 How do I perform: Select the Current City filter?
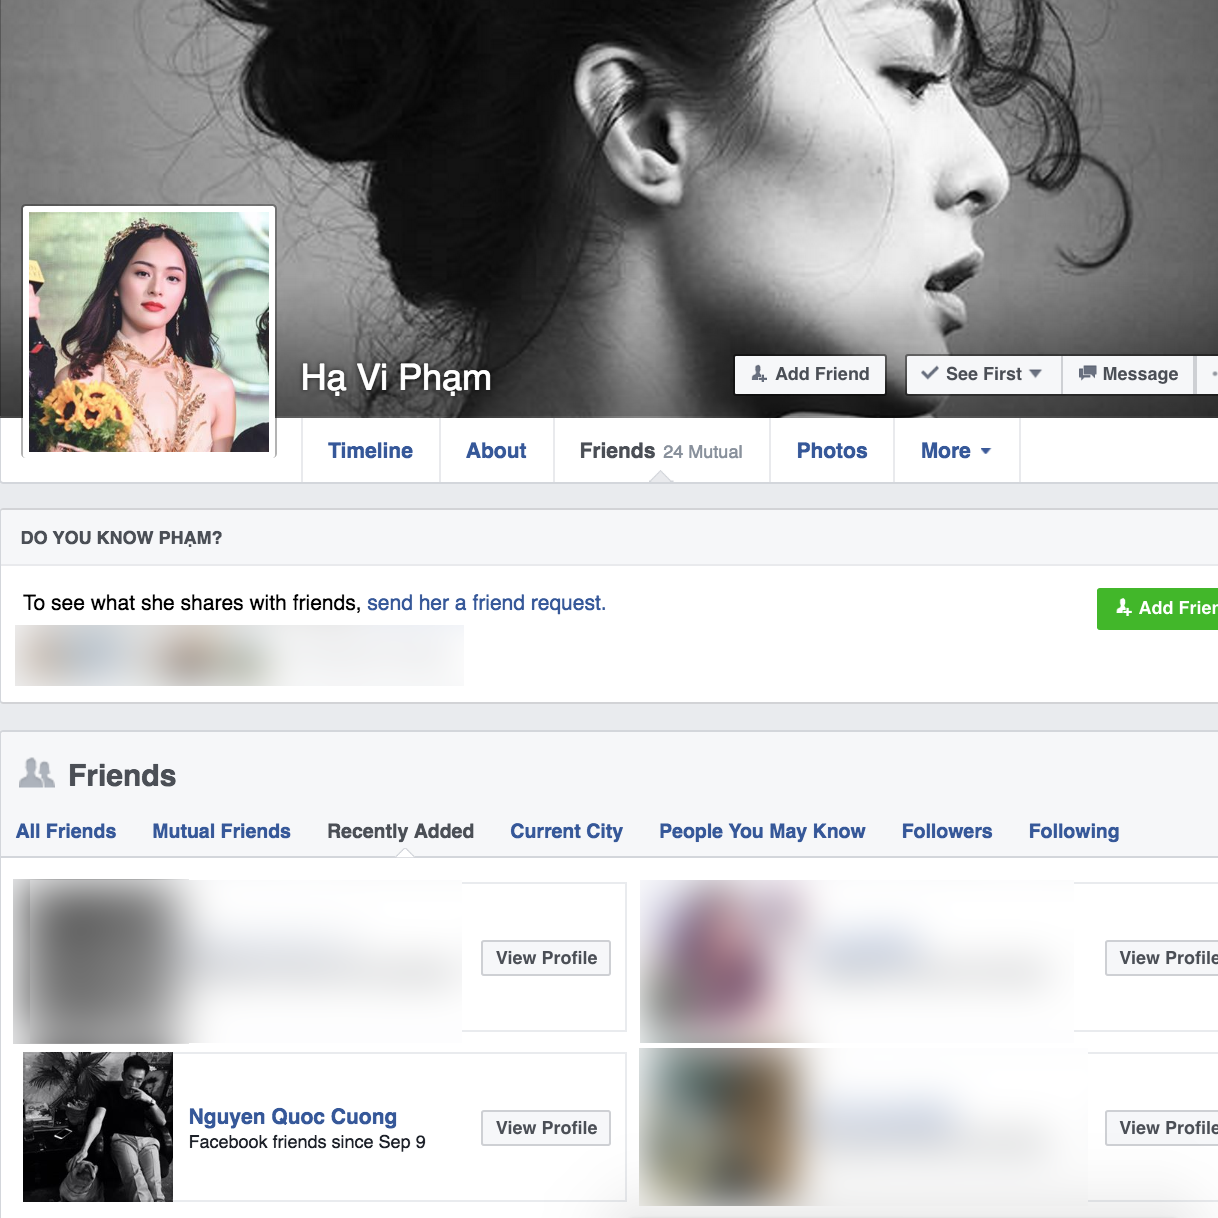566,831
